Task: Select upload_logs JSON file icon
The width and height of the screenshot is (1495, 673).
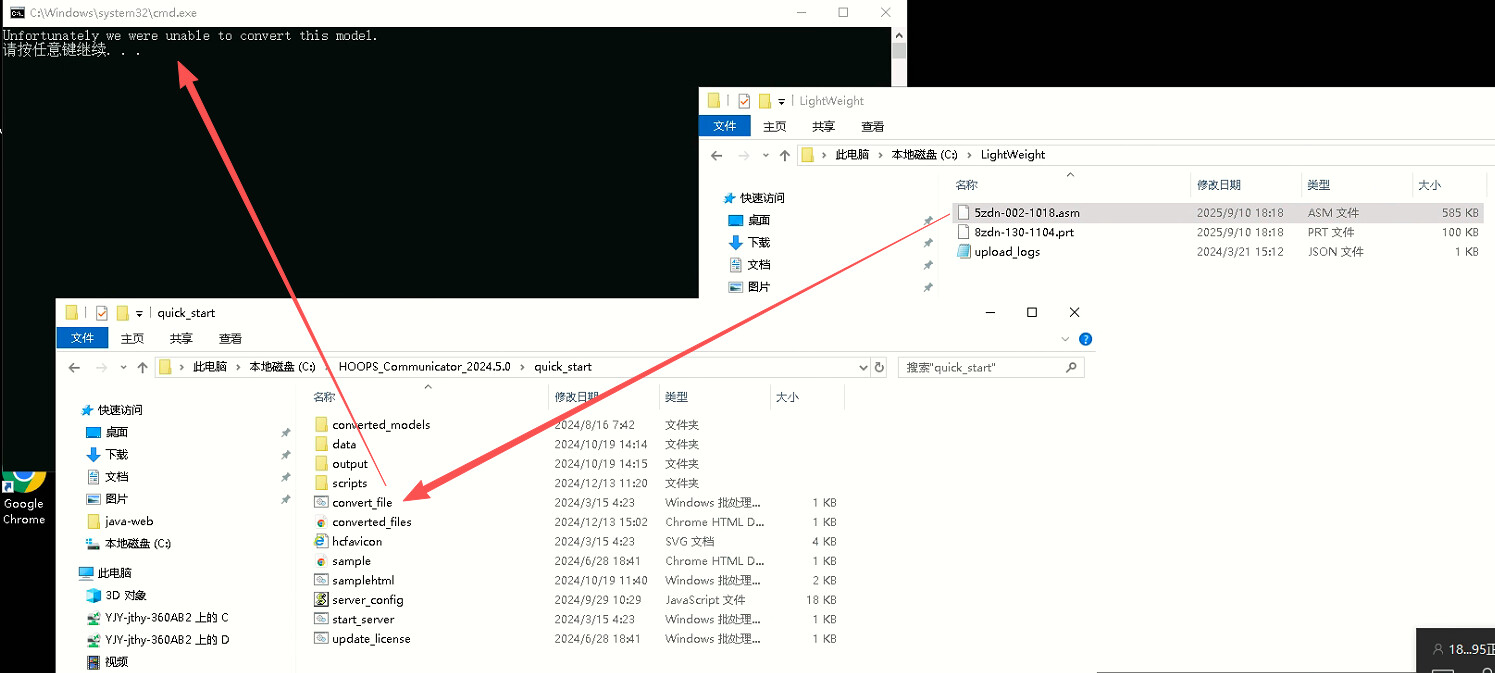Action: tap(963, 252)
